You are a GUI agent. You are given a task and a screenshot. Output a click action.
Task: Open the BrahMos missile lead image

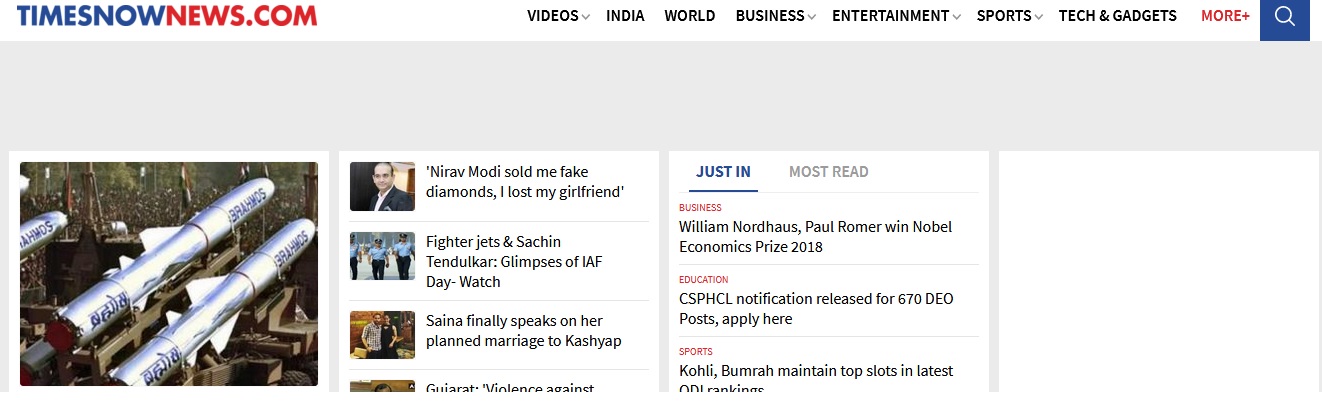tap(169, 273)
